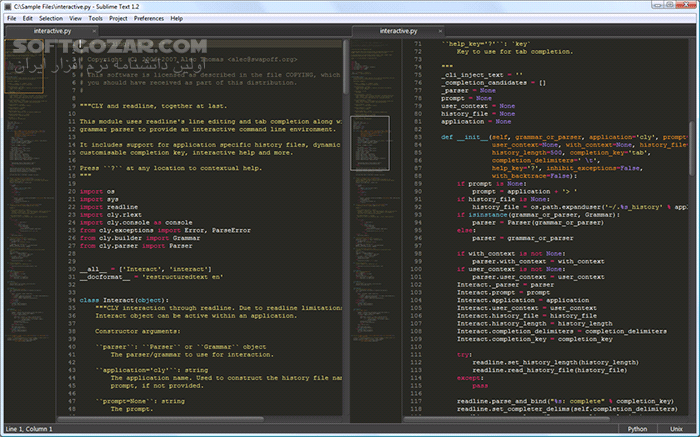This screenshot has width=700, height=437.
Task: Click 'parser = Parser(grammar_or_parser)' line
Action: pos(538,222)
